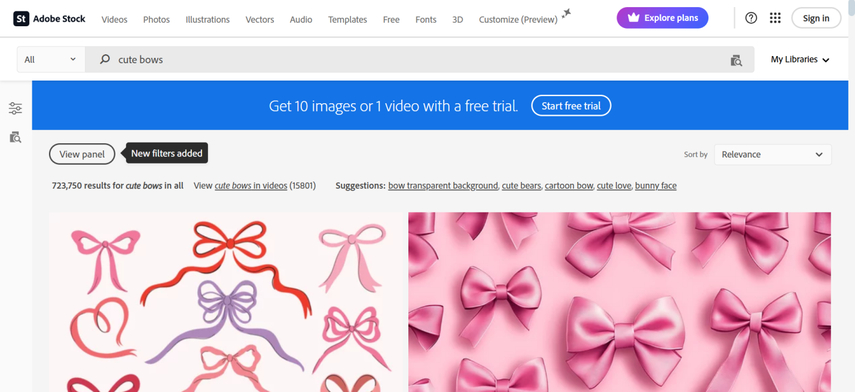Click the Adobe Stock logo icon
This screenshot has height=392, width=855.
click(x=21, y=19)
